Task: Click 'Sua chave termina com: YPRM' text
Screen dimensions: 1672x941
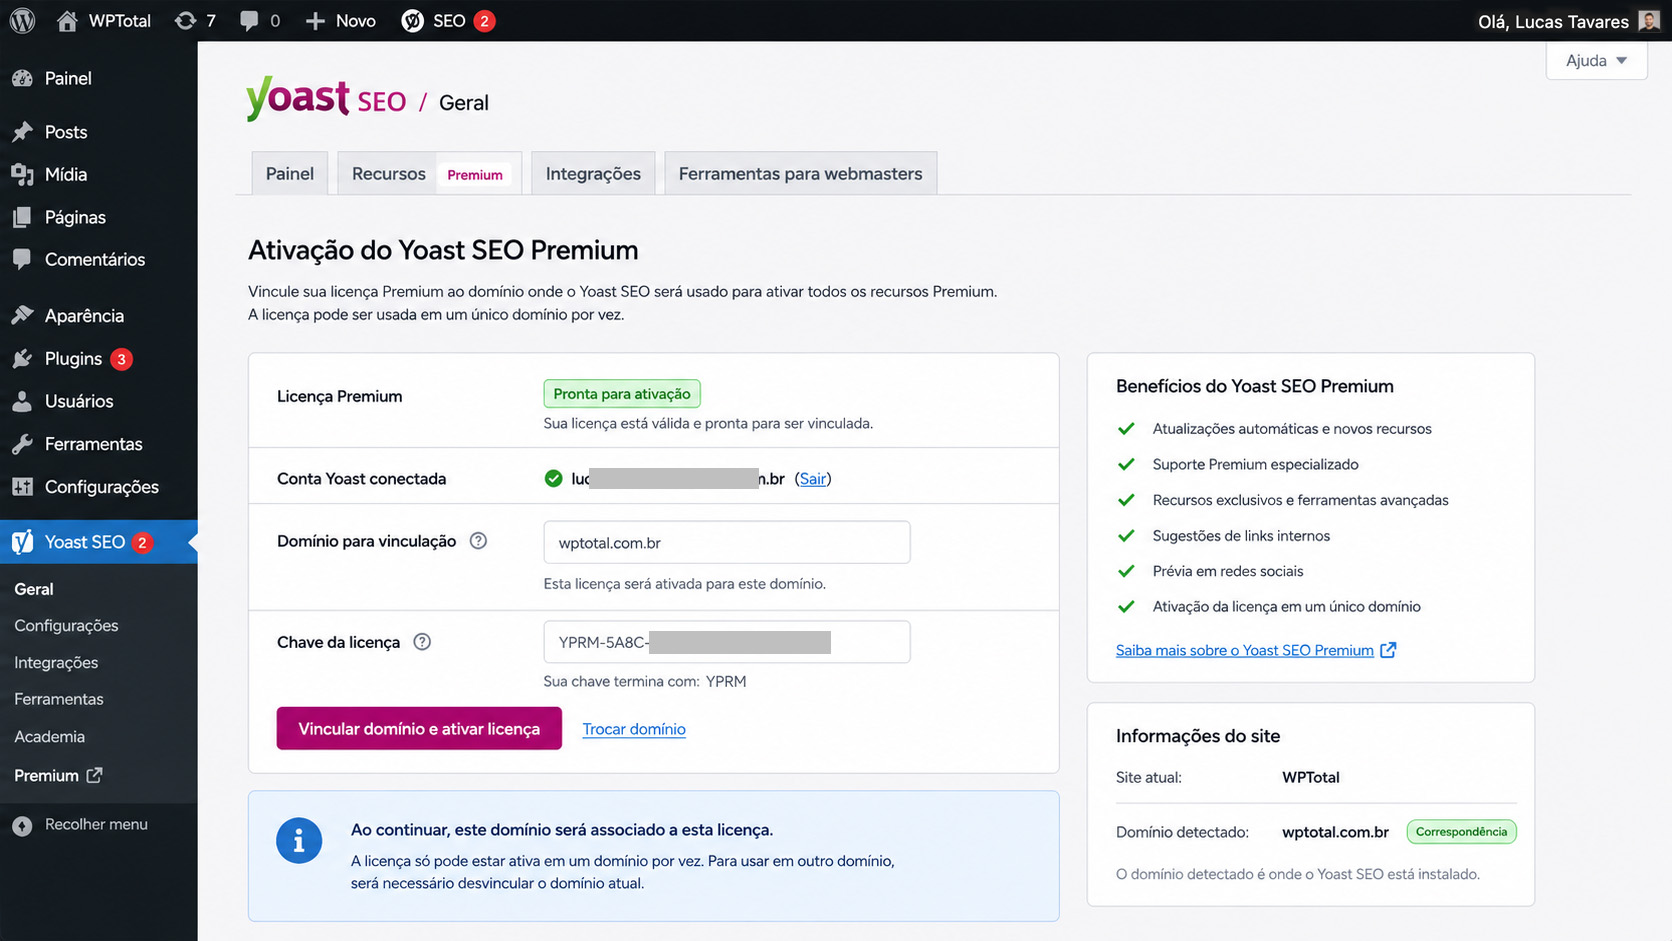Action: pyautogui.click(x=645, y=681)
